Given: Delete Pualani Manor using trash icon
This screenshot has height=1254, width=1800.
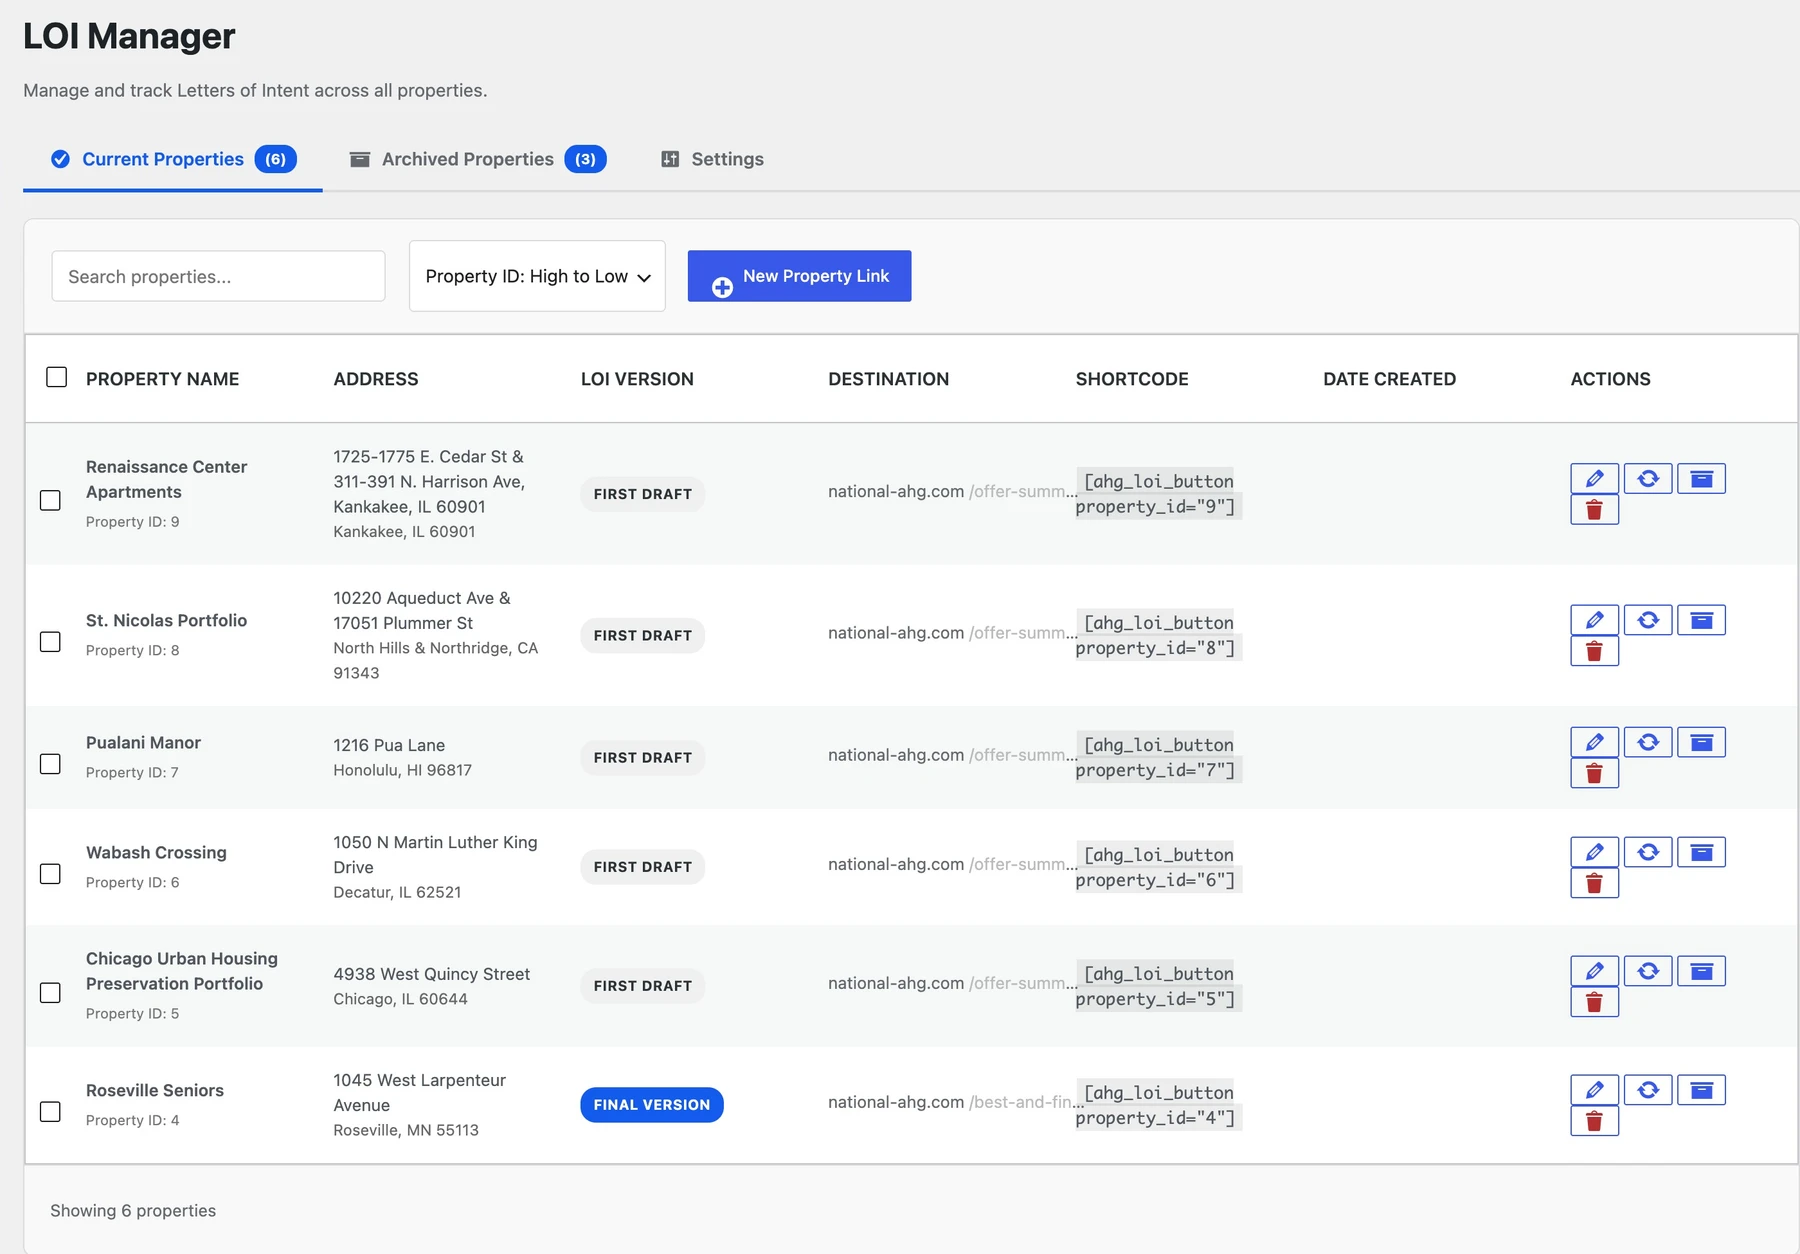Looking at the screenshot, I should pos(1594,773).
